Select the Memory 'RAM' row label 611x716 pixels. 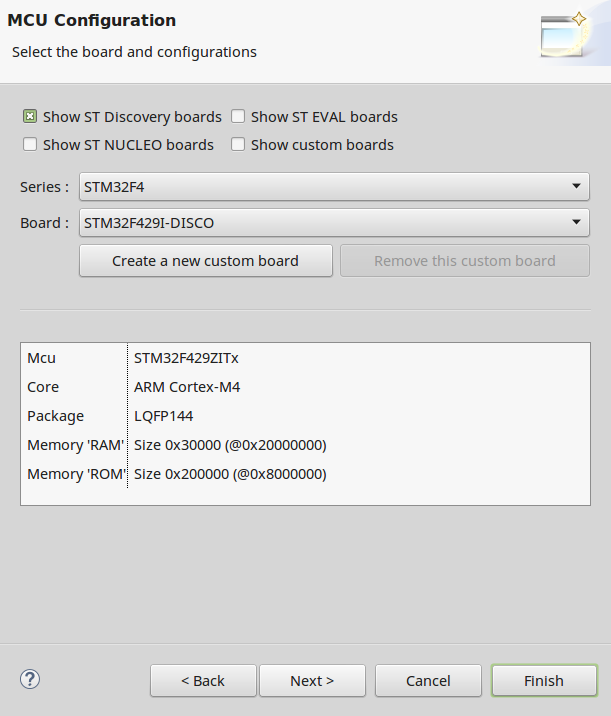click(x=76, y=445)
